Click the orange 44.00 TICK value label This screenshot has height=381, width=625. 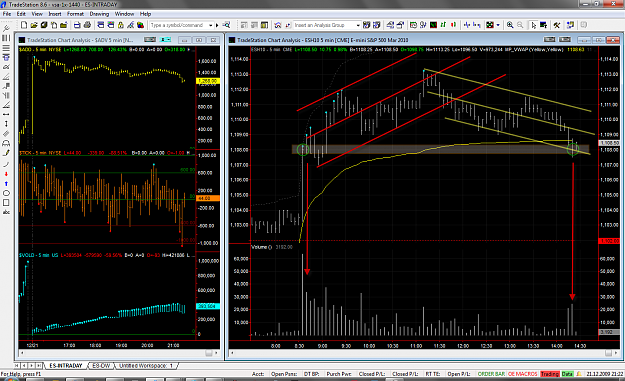click(x=208, y=198)
